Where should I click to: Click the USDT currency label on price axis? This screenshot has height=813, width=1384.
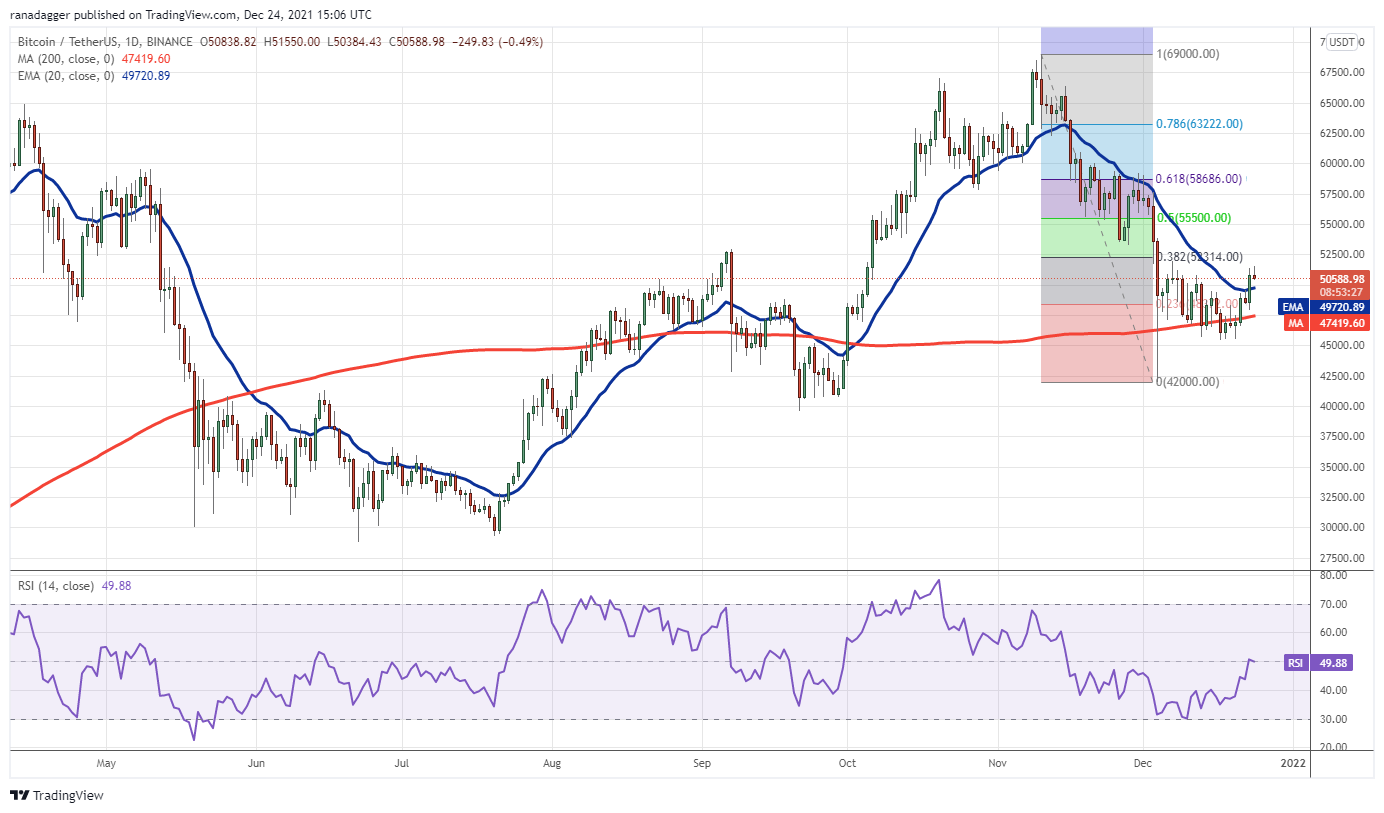(1341, 42)
